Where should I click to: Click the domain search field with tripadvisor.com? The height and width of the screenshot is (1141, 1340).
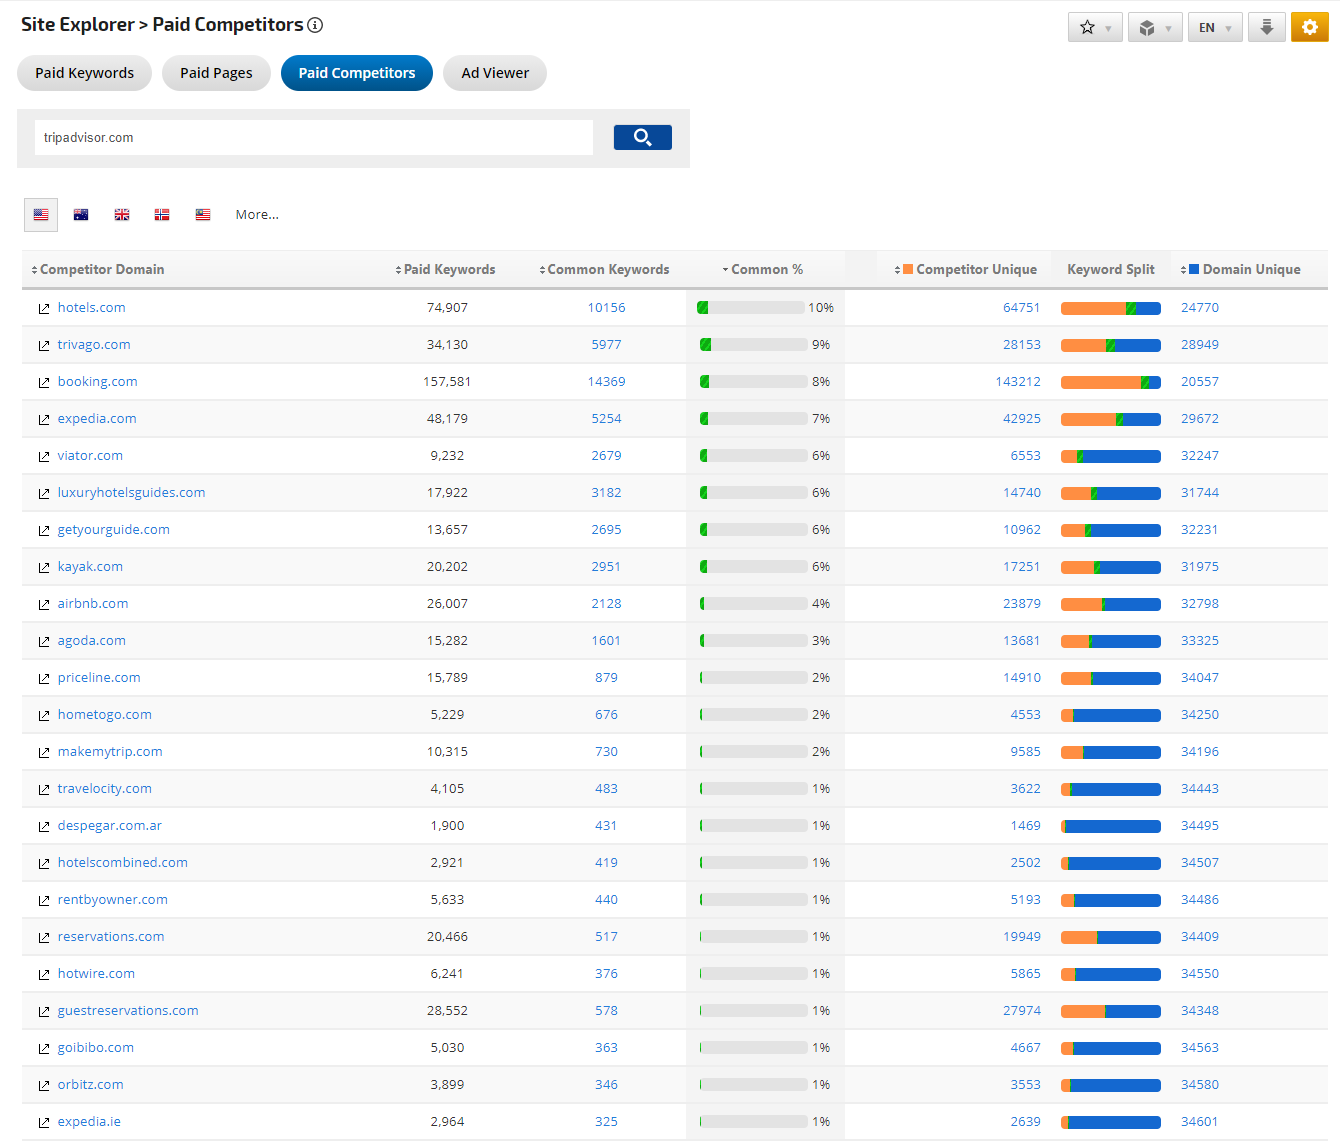(313, 137)
